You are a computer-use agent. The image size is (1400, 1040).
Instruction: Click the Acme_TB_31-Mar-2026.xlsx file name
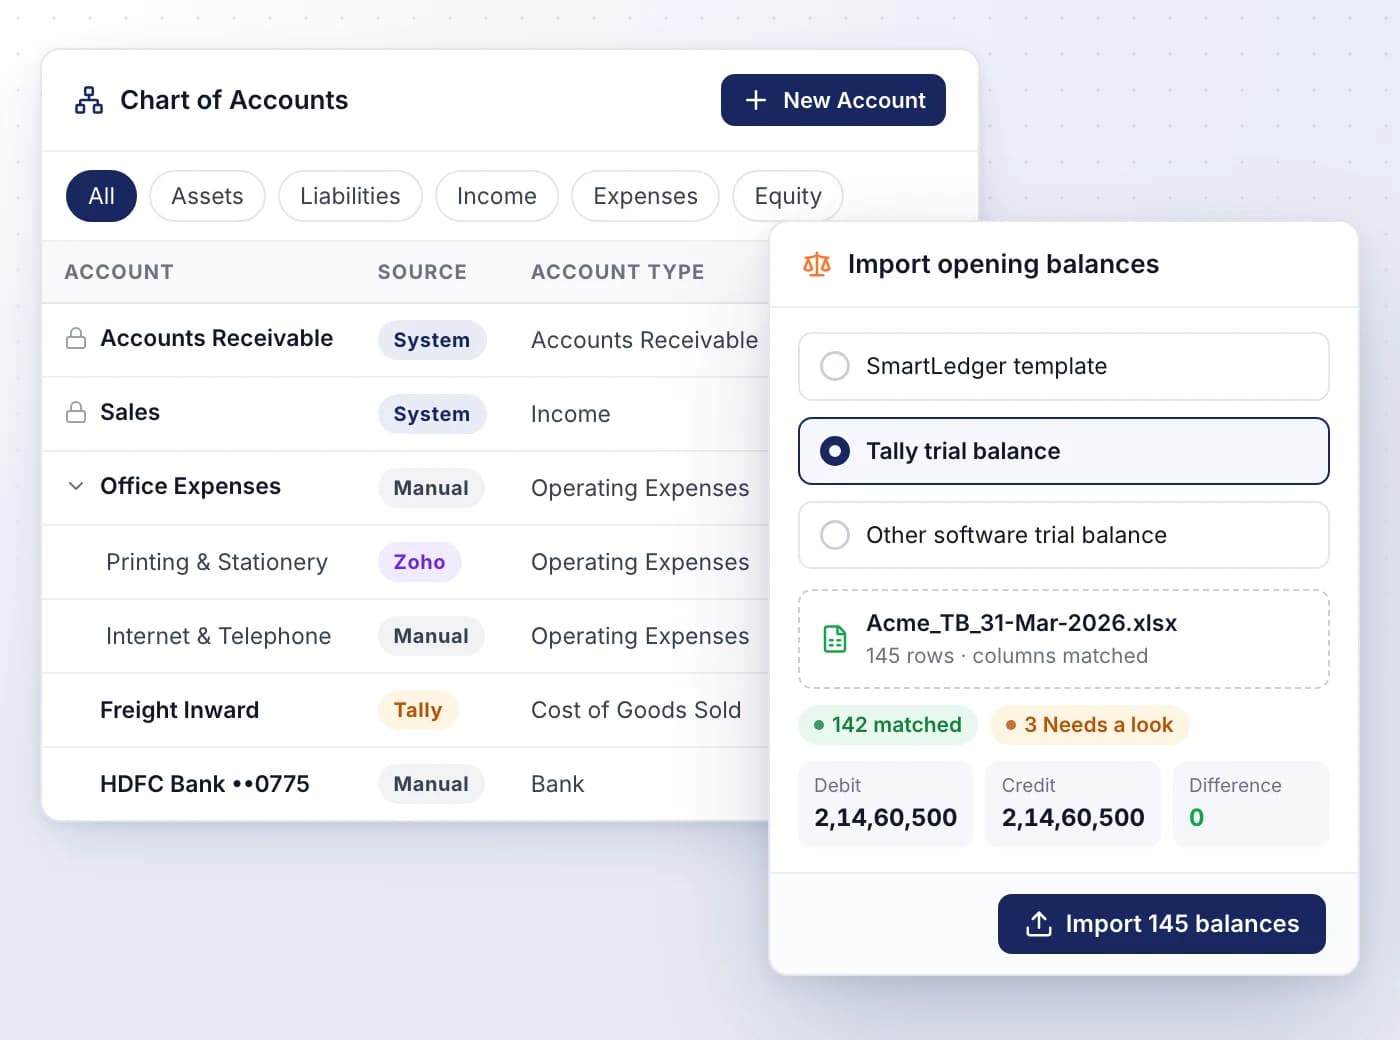tap(1021, 623)
